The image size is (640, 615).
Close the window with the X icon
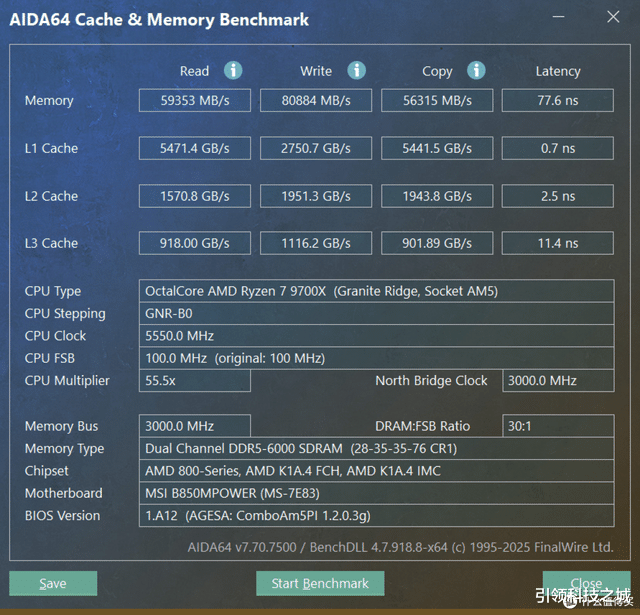pyautogui.click(x=613, y=17)
